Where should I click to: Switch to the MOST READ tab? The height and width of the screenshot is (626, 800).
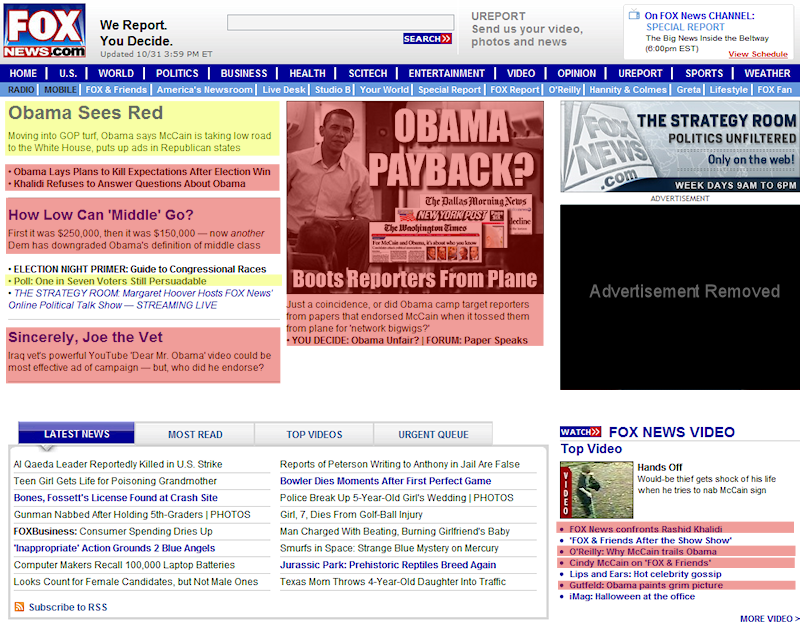(x=195, y=434)
